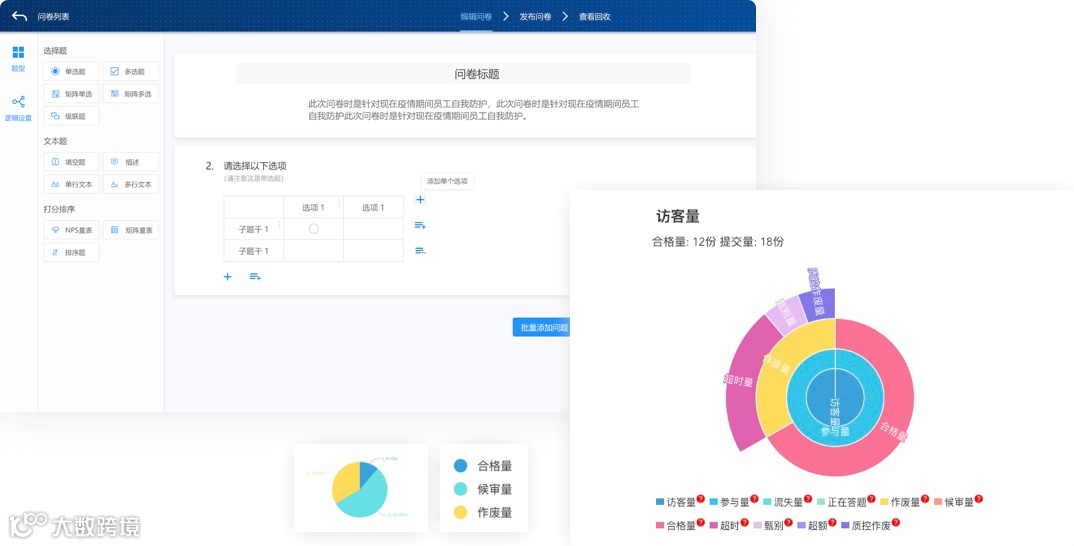
Task: Click the help icon next to 超额 legend
Action: tap(832, 522)
